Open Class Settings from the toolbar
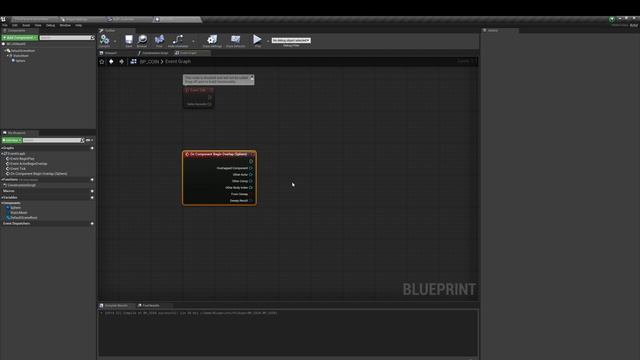The image size is (640, 360). pos(212,39)
